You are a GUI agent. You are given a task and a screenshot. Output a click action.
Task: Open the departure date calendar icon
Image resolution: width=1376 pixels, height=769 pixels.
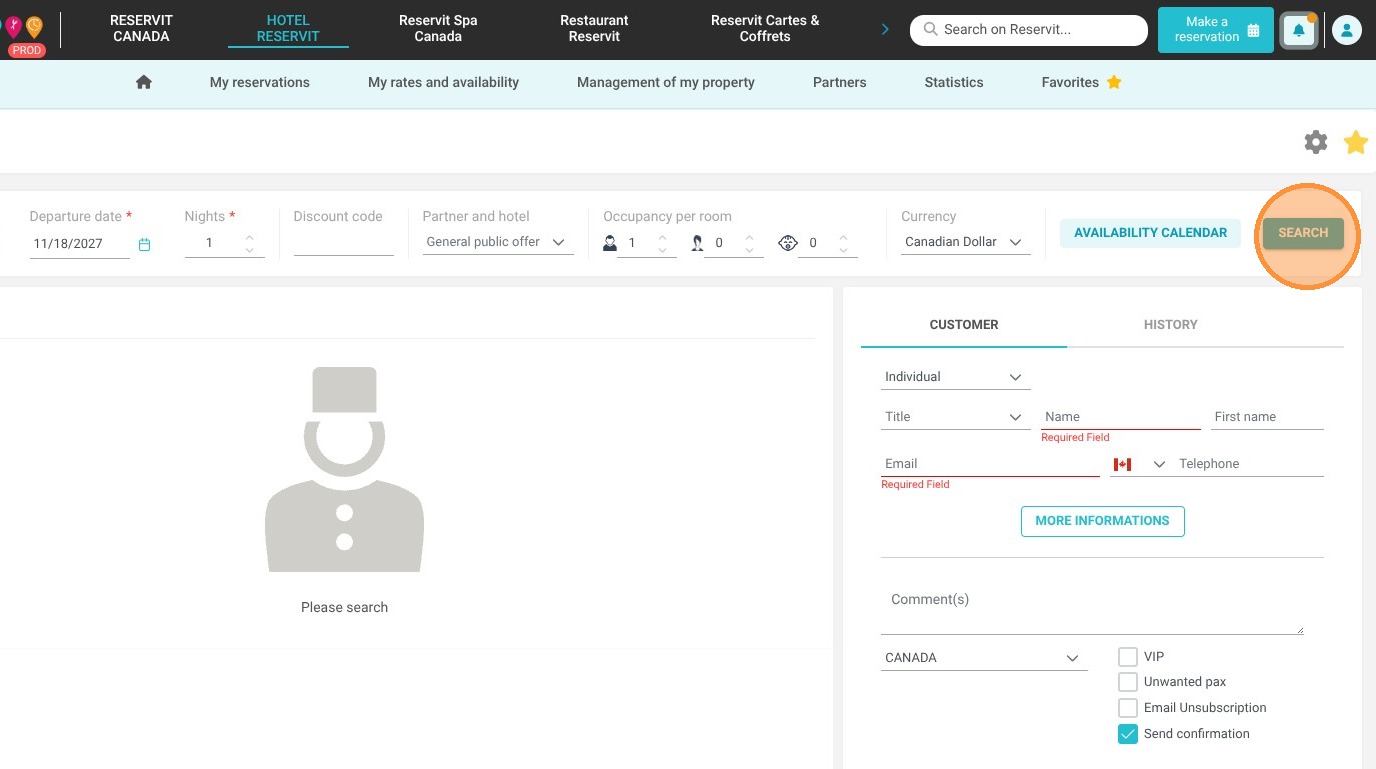145,244
